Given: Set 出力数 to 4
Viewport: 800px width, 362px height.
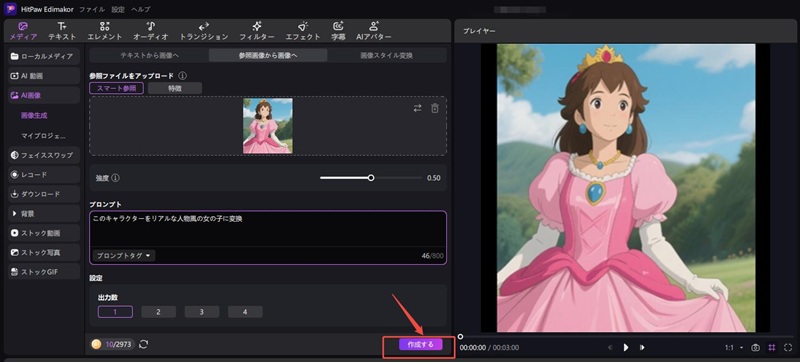Looking at the screenshot, I should point(245,312).
